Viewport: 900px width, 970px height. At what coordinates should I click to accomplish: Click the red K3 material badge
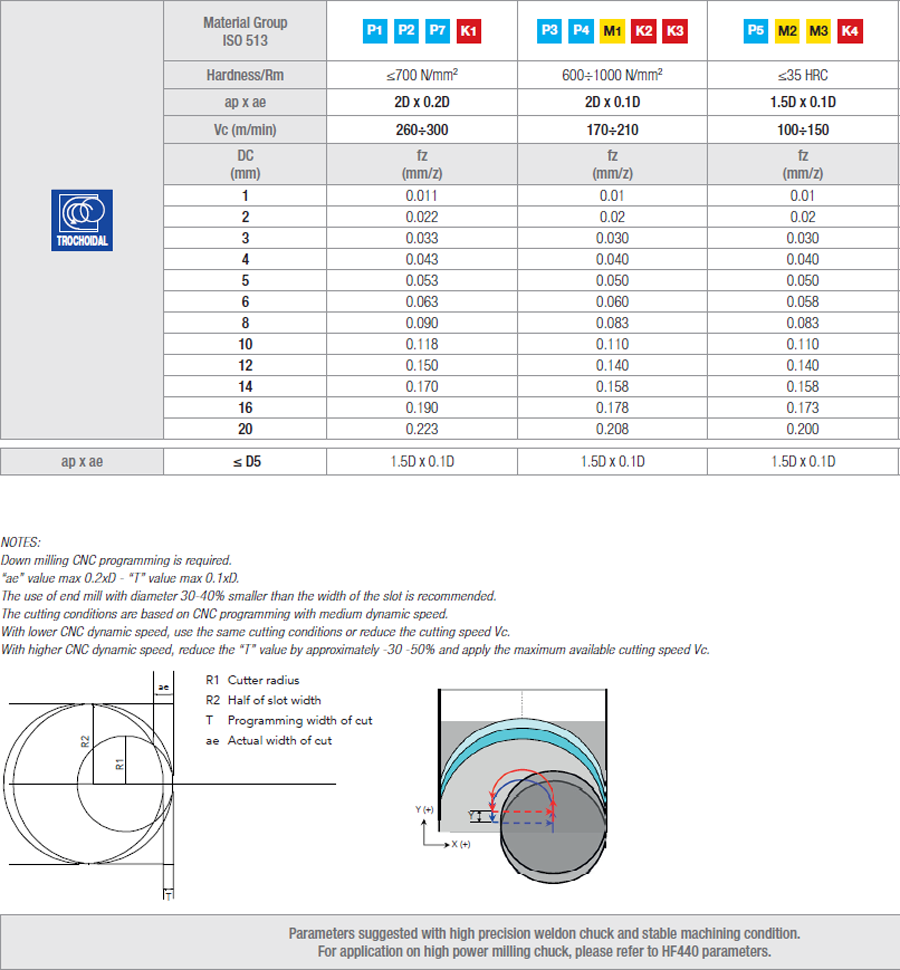click(x=675, y=32)
